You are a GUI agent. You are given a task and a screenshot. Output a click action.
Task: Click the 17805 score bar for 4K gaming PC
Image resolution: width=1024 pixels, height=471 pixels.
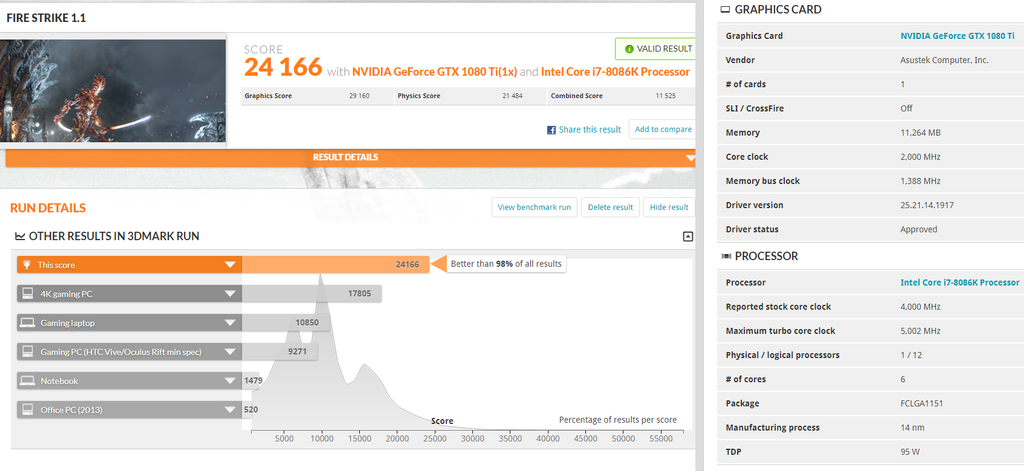click(x=312, y=294)
